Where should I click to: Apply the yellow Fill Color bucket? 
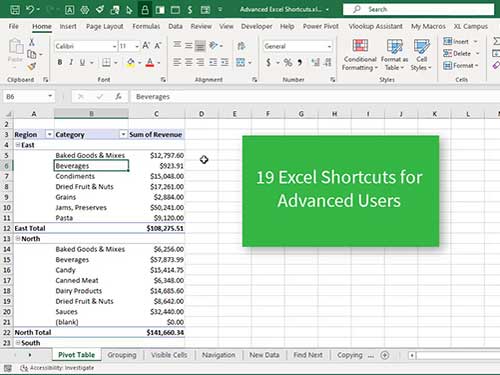point(131,62)
